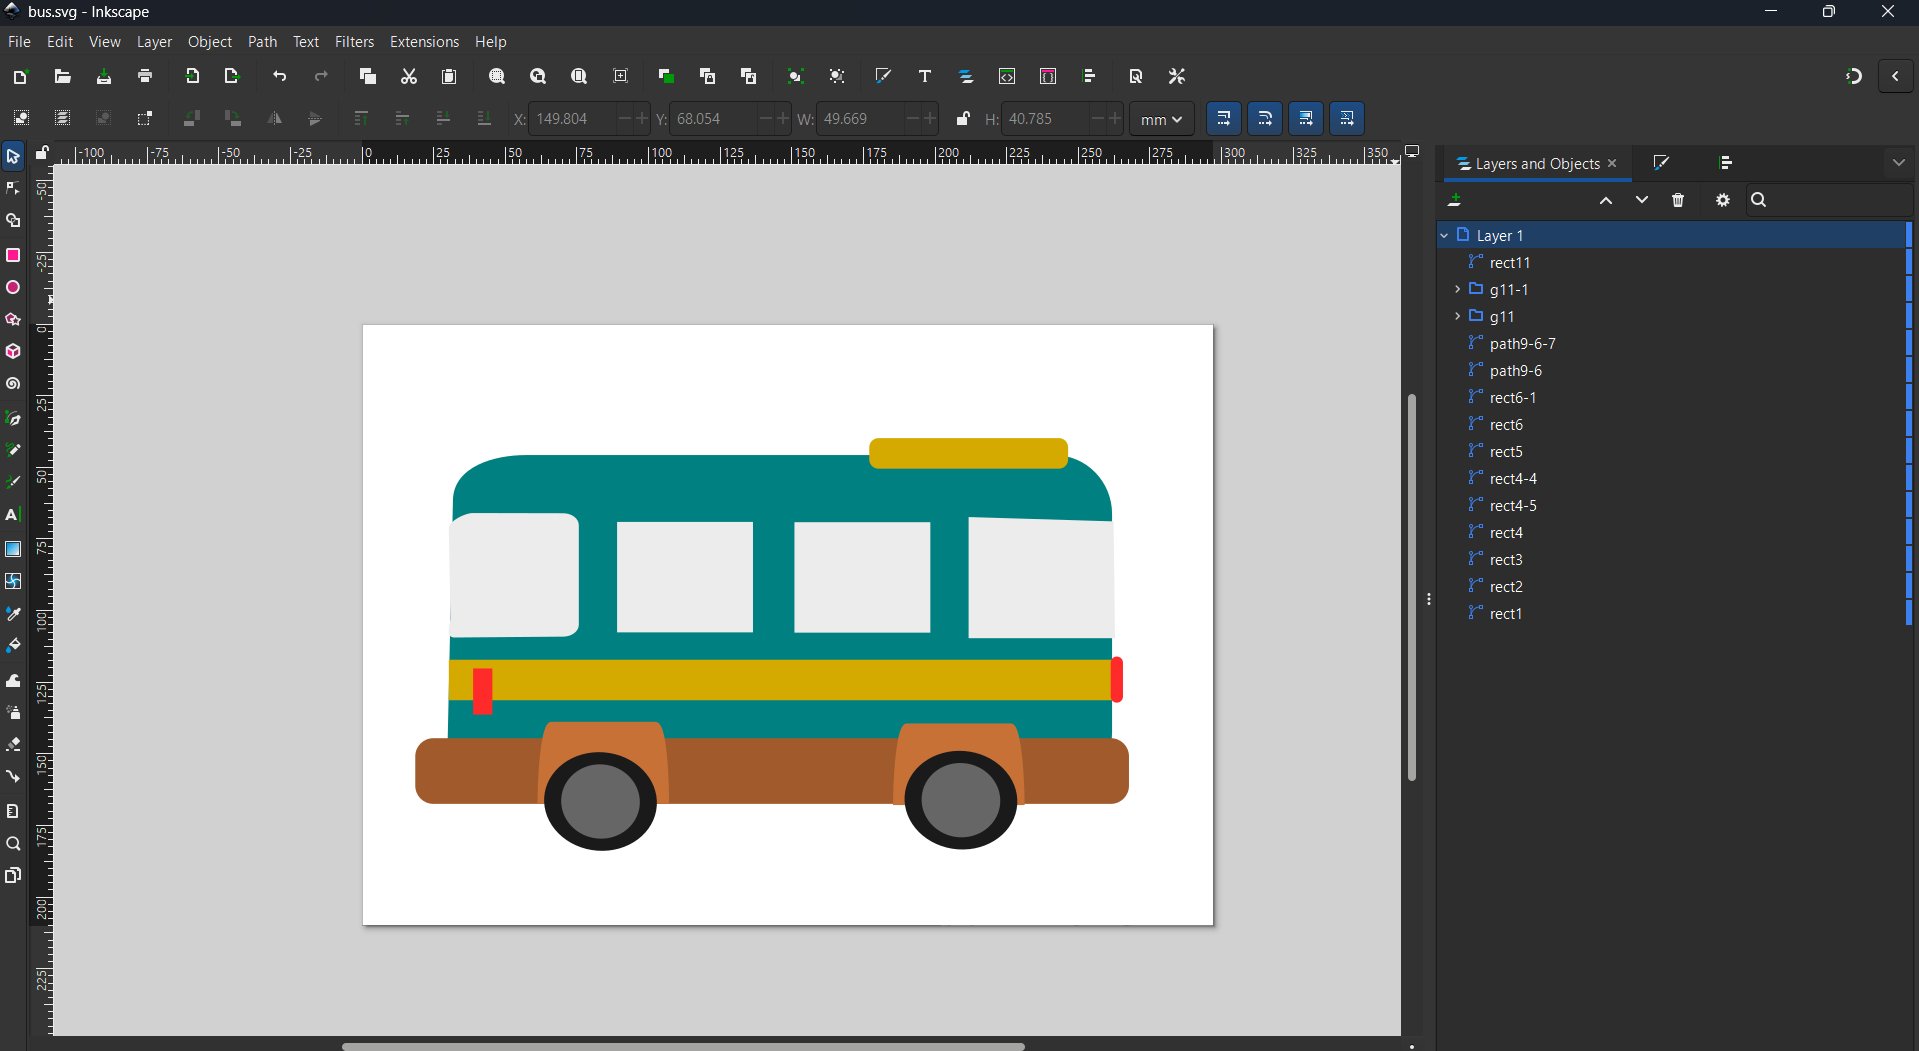Select the Rectangle tool
The width and height of the screenshot is (1919, 1051).
pyautogui.click(x=13, y=255)
